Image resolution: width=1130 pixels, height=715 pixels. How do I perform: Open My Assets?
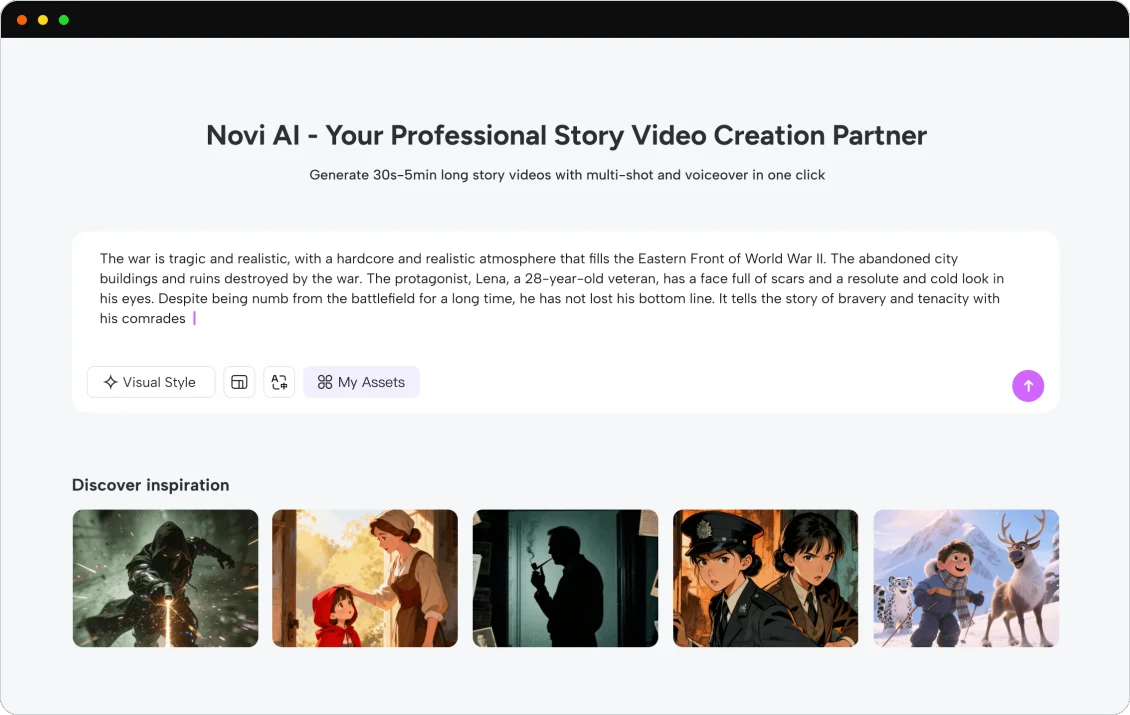(361, 382)
